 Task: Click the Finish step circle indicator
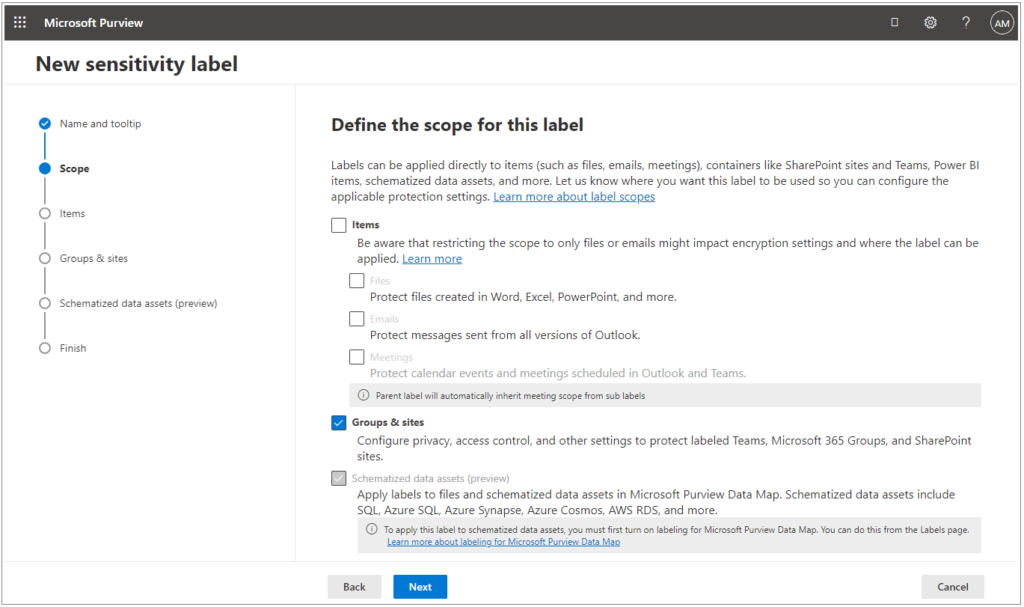(44, 348)
